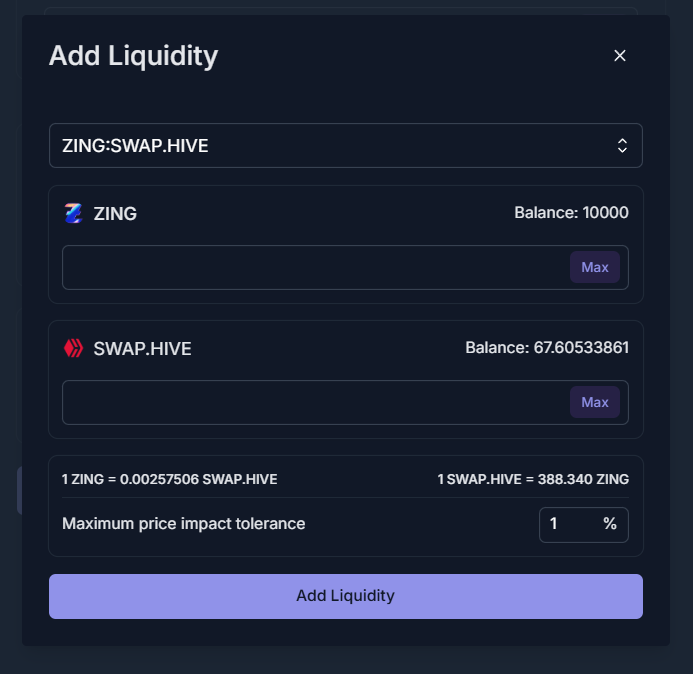
Task: Click the ZING token logo icon
Action: click(73, 213)
